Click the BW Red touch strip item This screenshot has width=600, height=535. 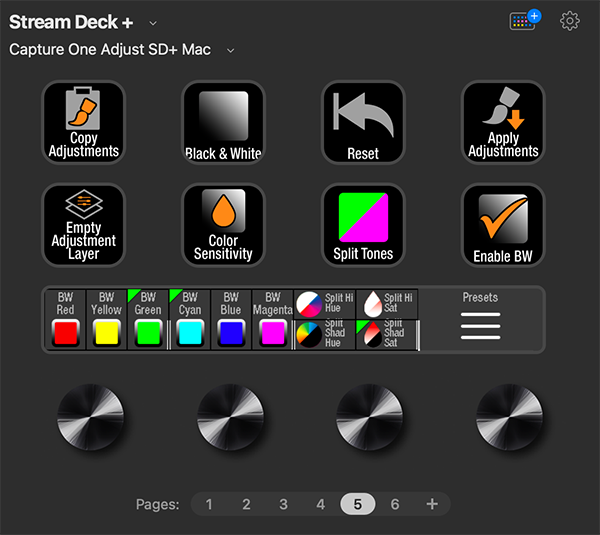click(65, 320)
